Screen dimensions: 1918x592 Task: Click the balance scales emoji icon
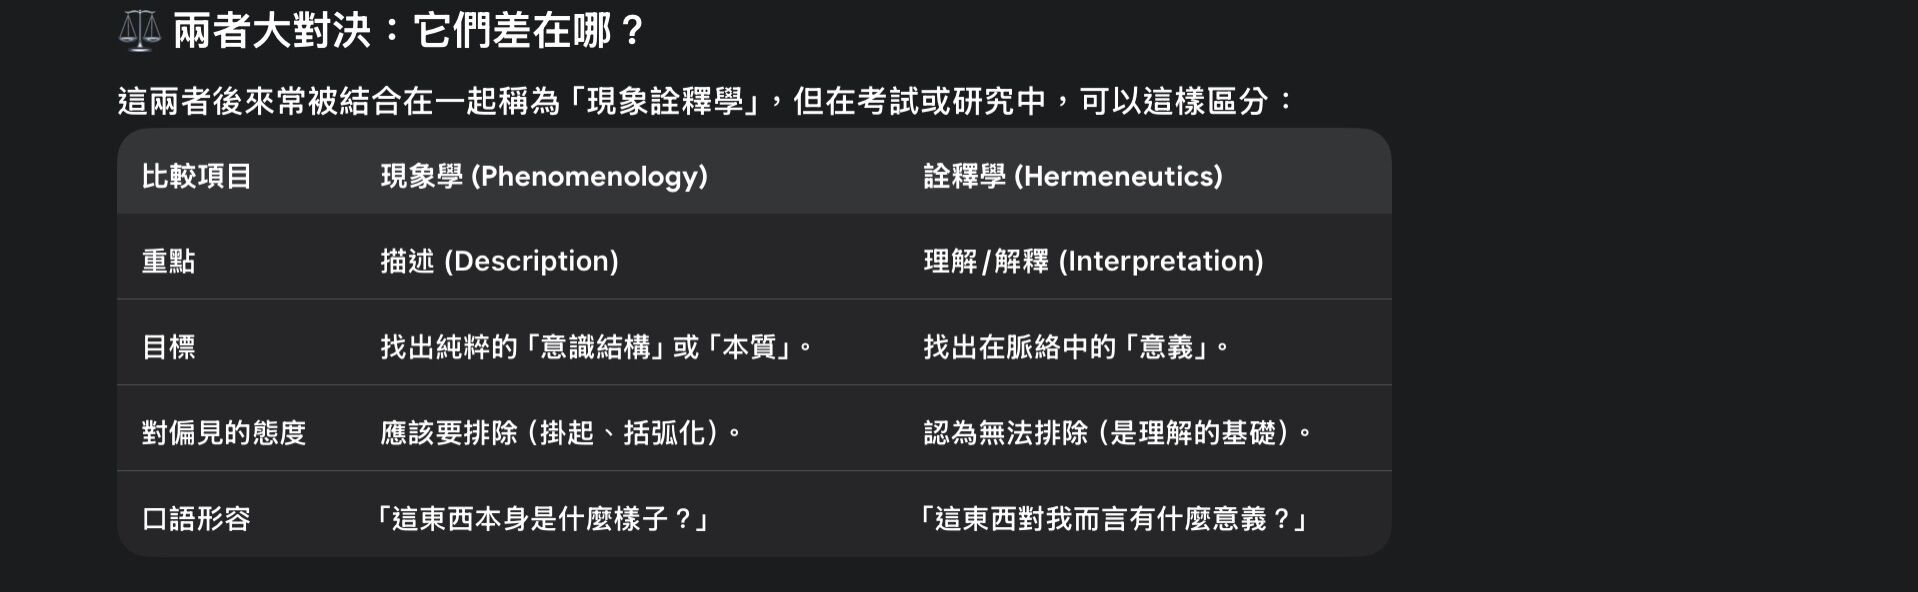tap(139, 31)
